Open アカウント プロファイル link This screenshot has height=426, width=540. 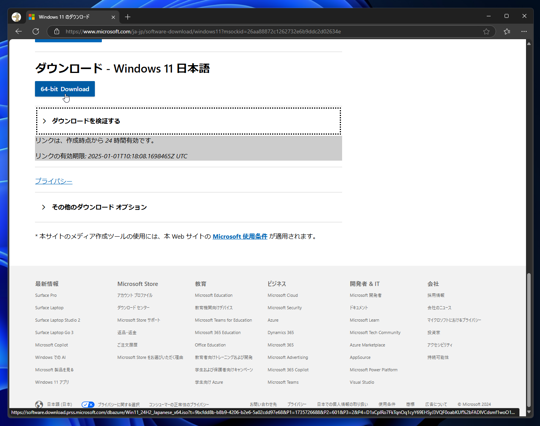pyautogui.click(x=135, y=295)
